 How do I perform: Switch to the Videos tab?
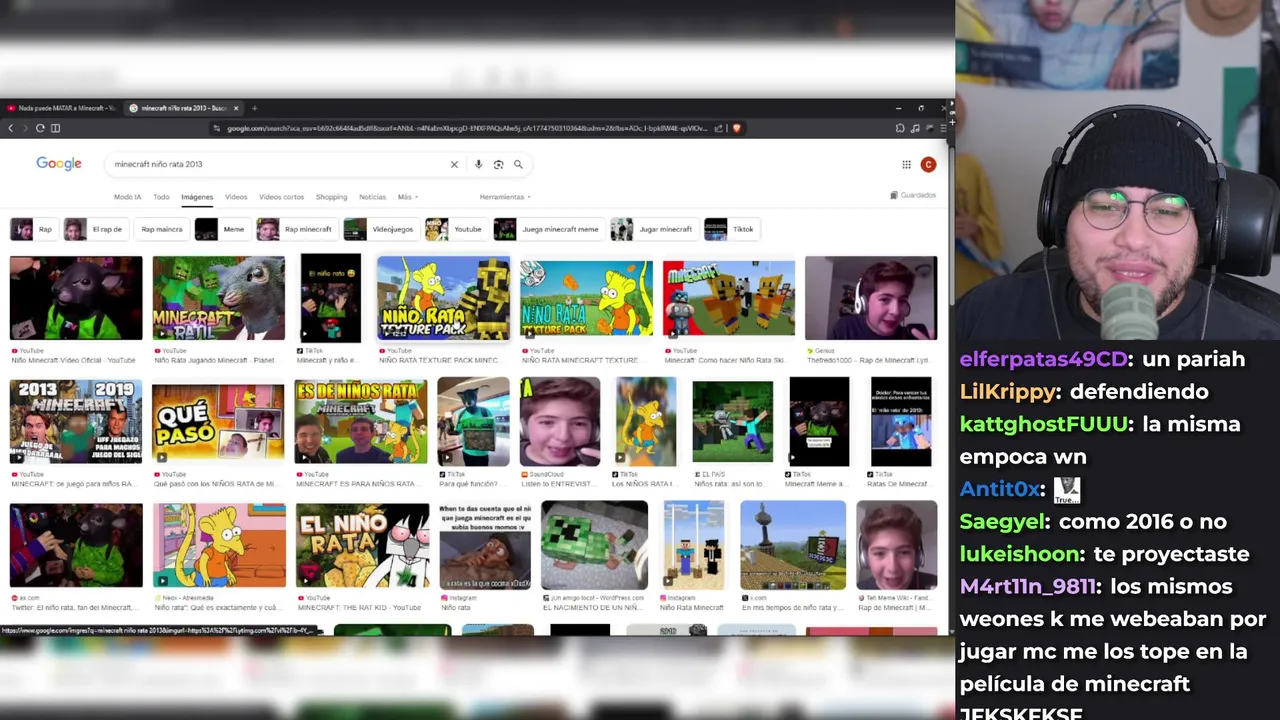tap(236, 197)
